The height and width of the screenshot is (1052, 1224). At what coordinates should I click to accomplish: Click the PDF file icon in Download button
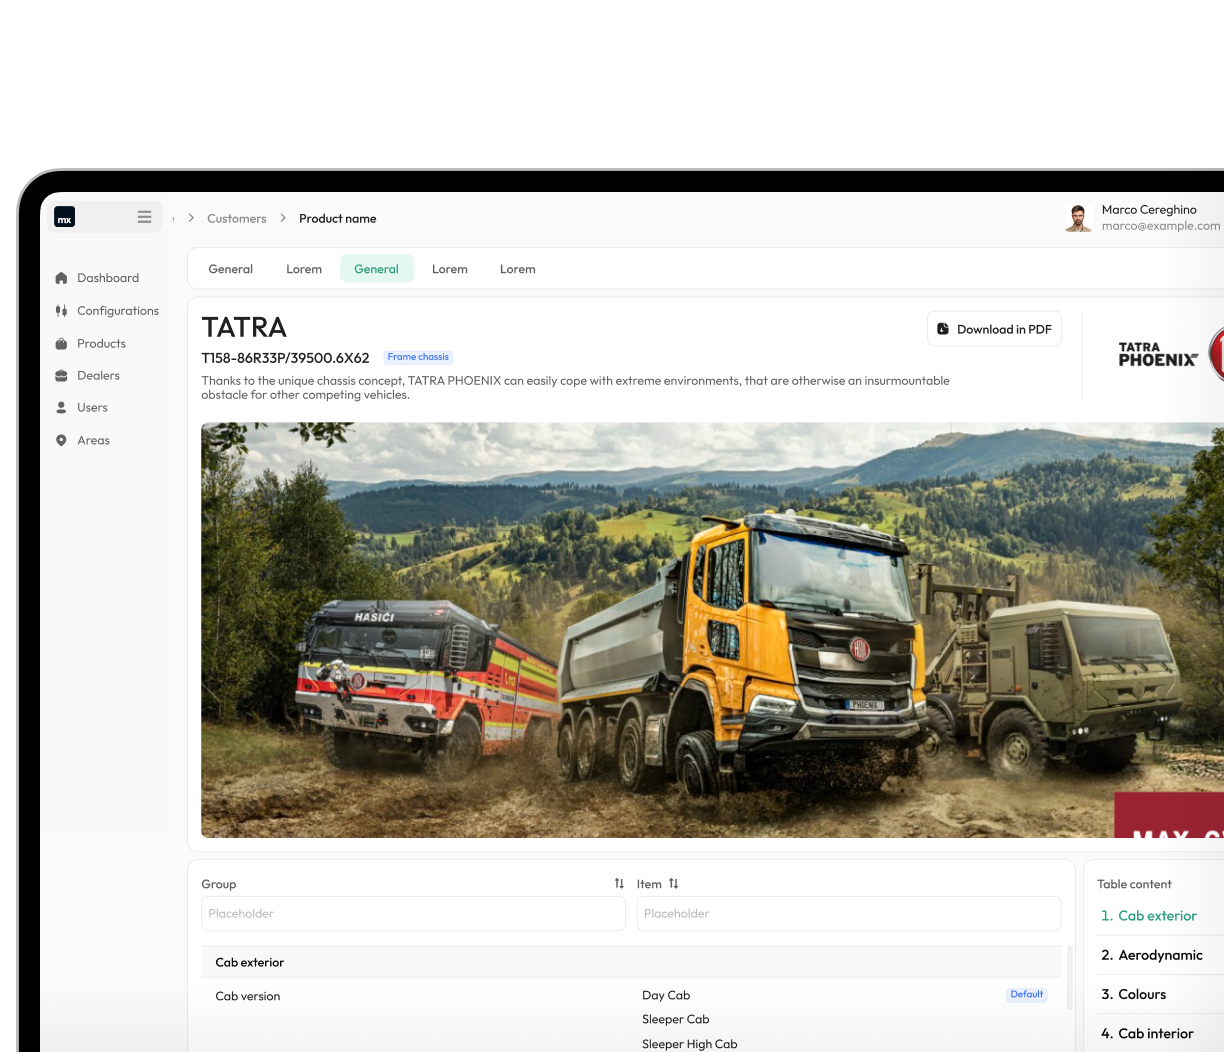(x=943, y=329)
